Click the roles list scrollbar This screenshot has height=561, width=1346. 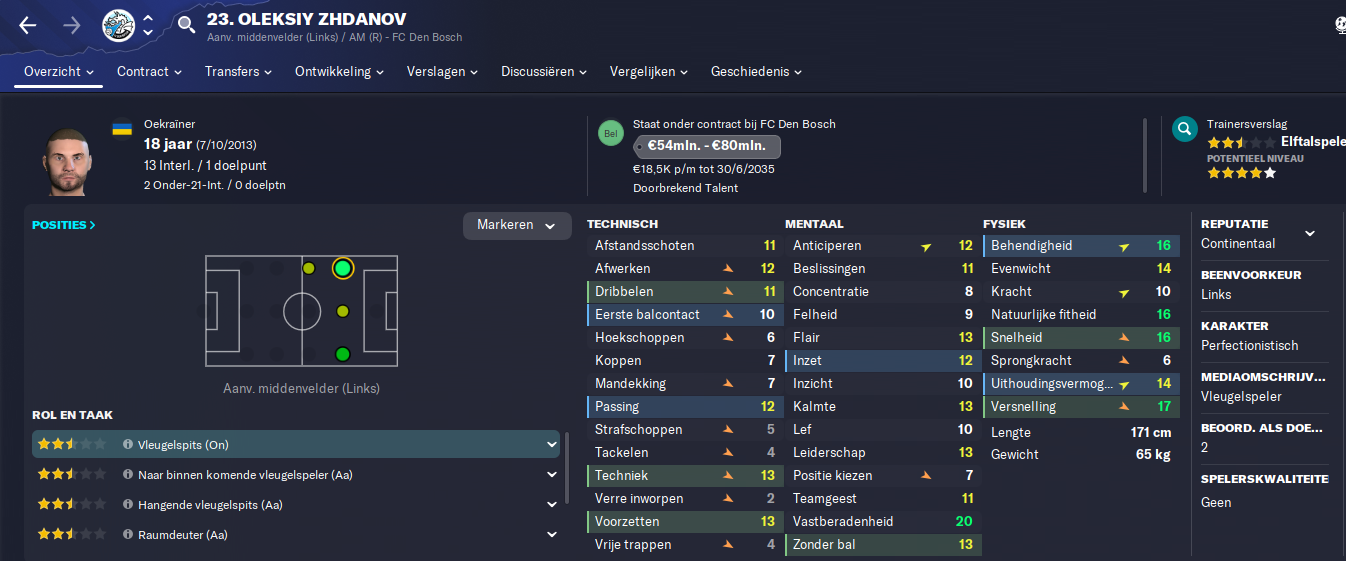tap(568, 468)
